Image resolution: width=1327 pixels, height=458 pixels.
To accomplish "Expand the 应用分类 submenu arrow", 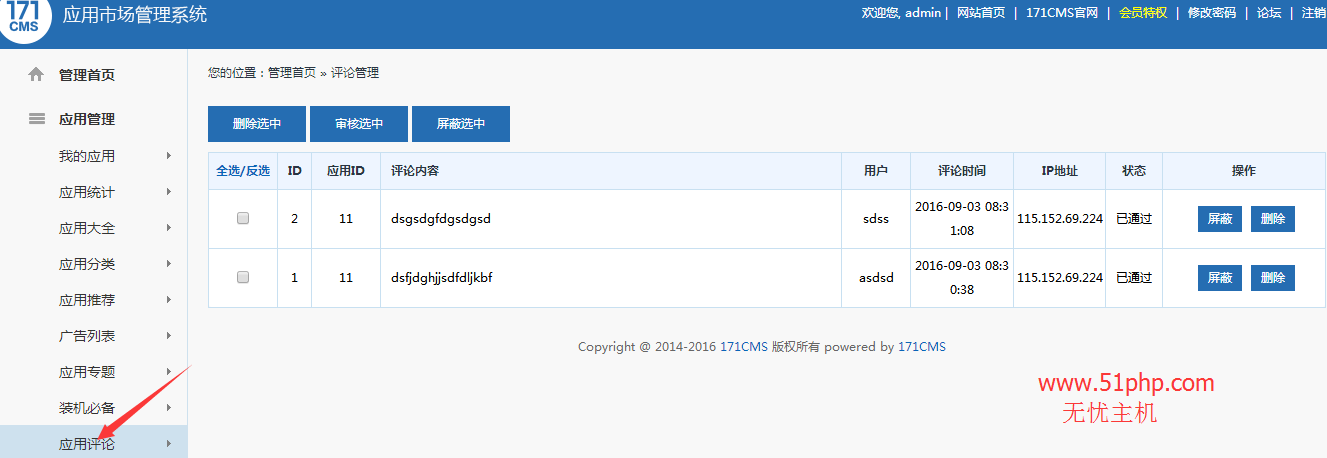I will [168, 264].
